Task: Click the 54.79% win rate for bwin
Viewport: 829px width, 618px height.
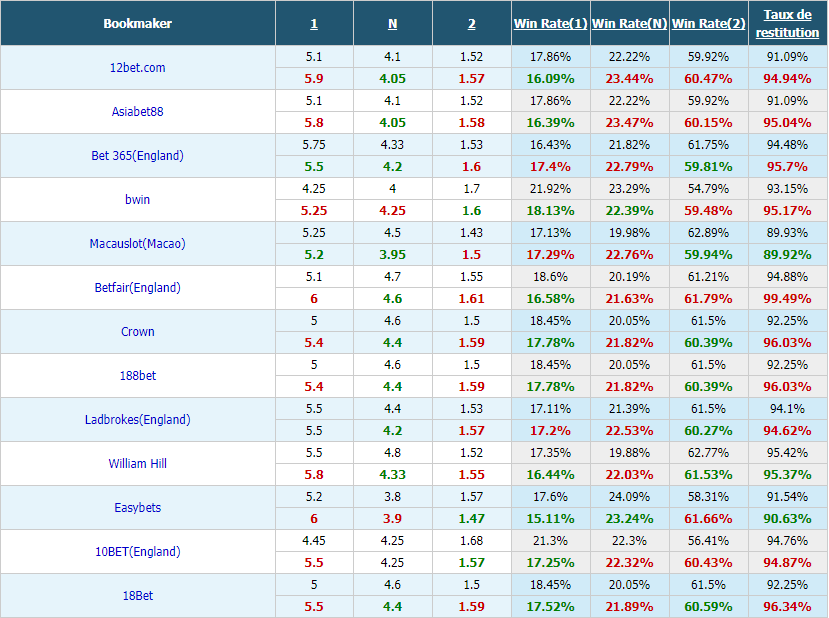Action: click(708, 189)
